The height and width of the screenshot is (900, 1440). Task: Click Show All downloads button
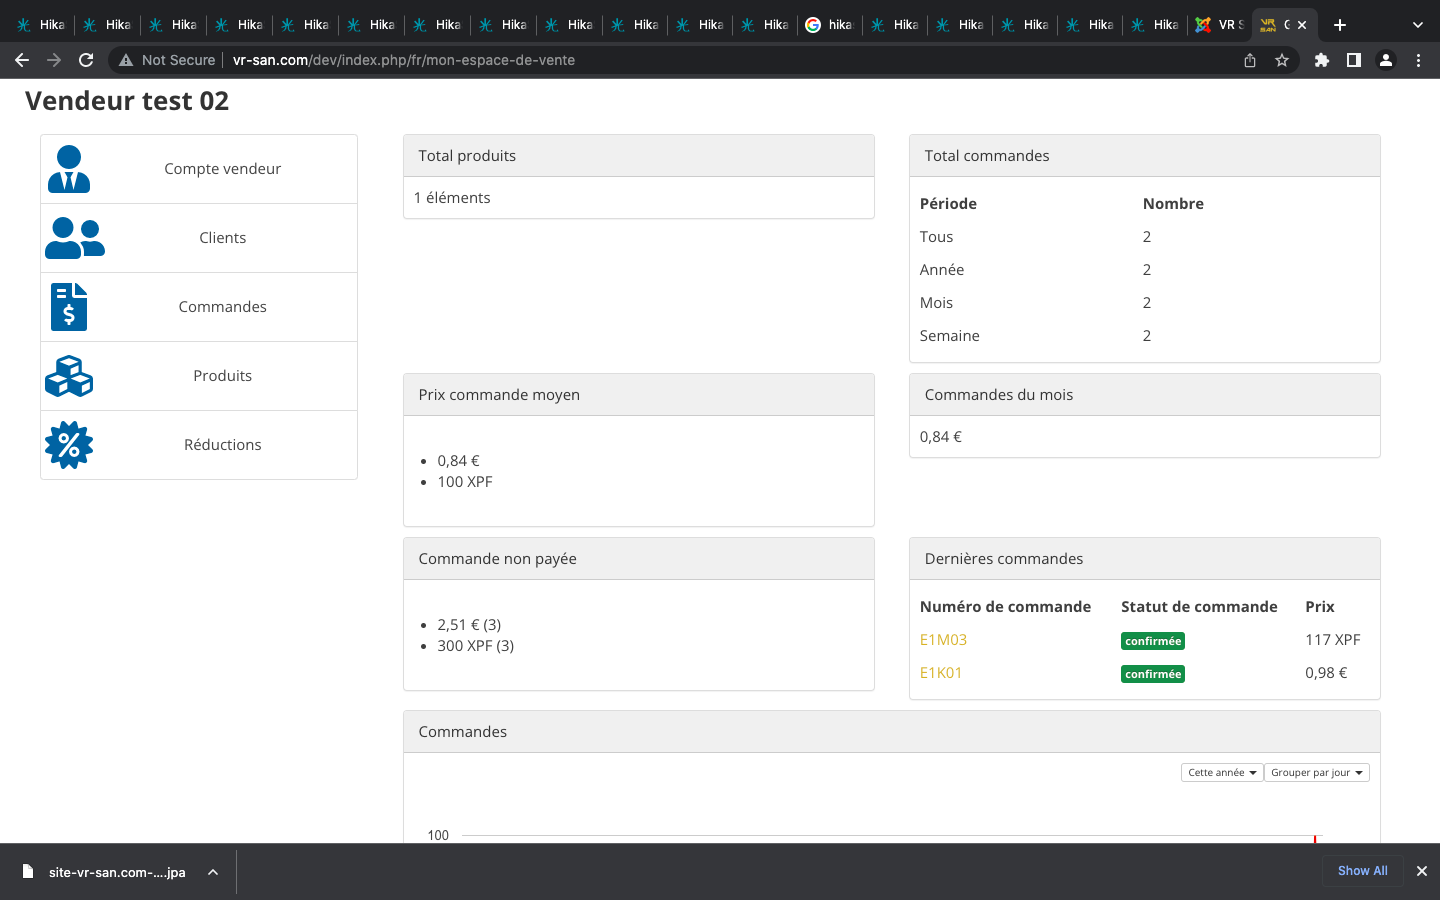(x=1362, y=871)
